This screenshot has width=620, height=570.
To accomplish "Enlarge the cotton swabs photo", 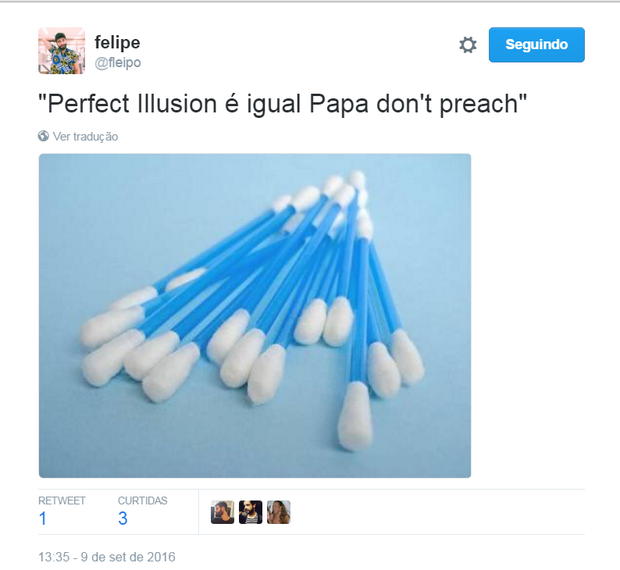I will pos(255,316).
